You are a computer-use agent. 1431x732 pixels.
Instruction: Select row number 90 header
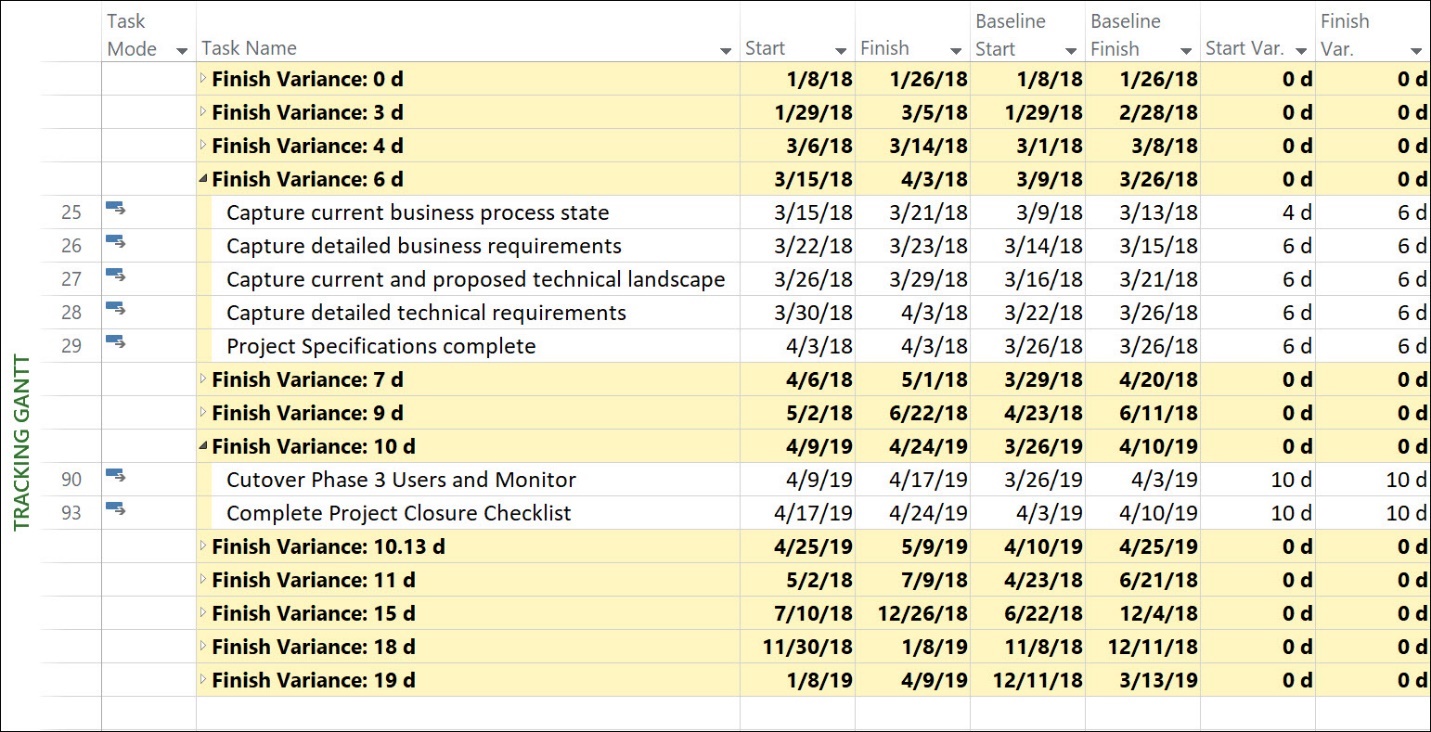point(71,480)
